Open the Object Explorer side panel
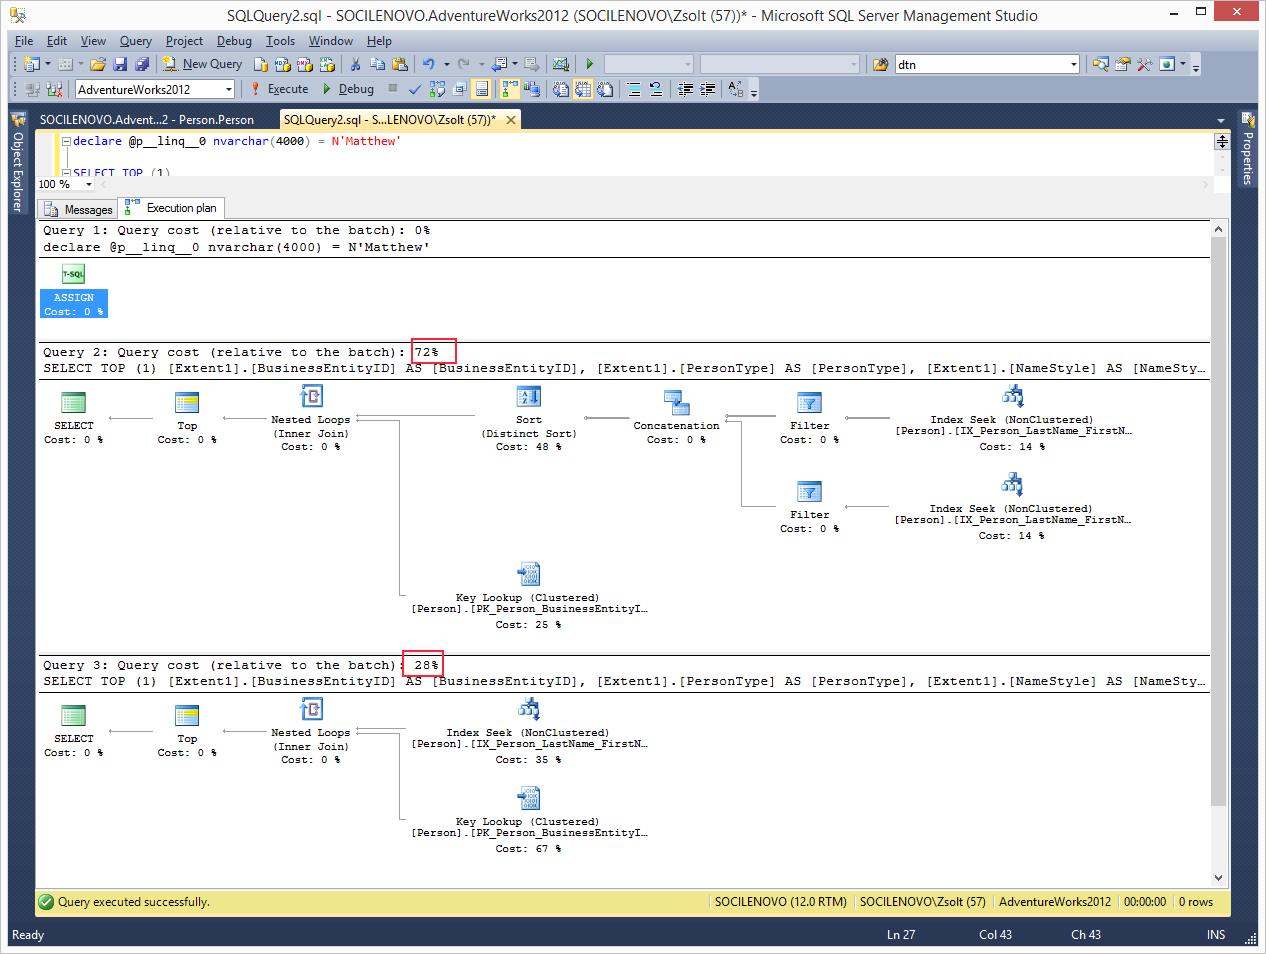1266x954 pixels. (17, 162)
